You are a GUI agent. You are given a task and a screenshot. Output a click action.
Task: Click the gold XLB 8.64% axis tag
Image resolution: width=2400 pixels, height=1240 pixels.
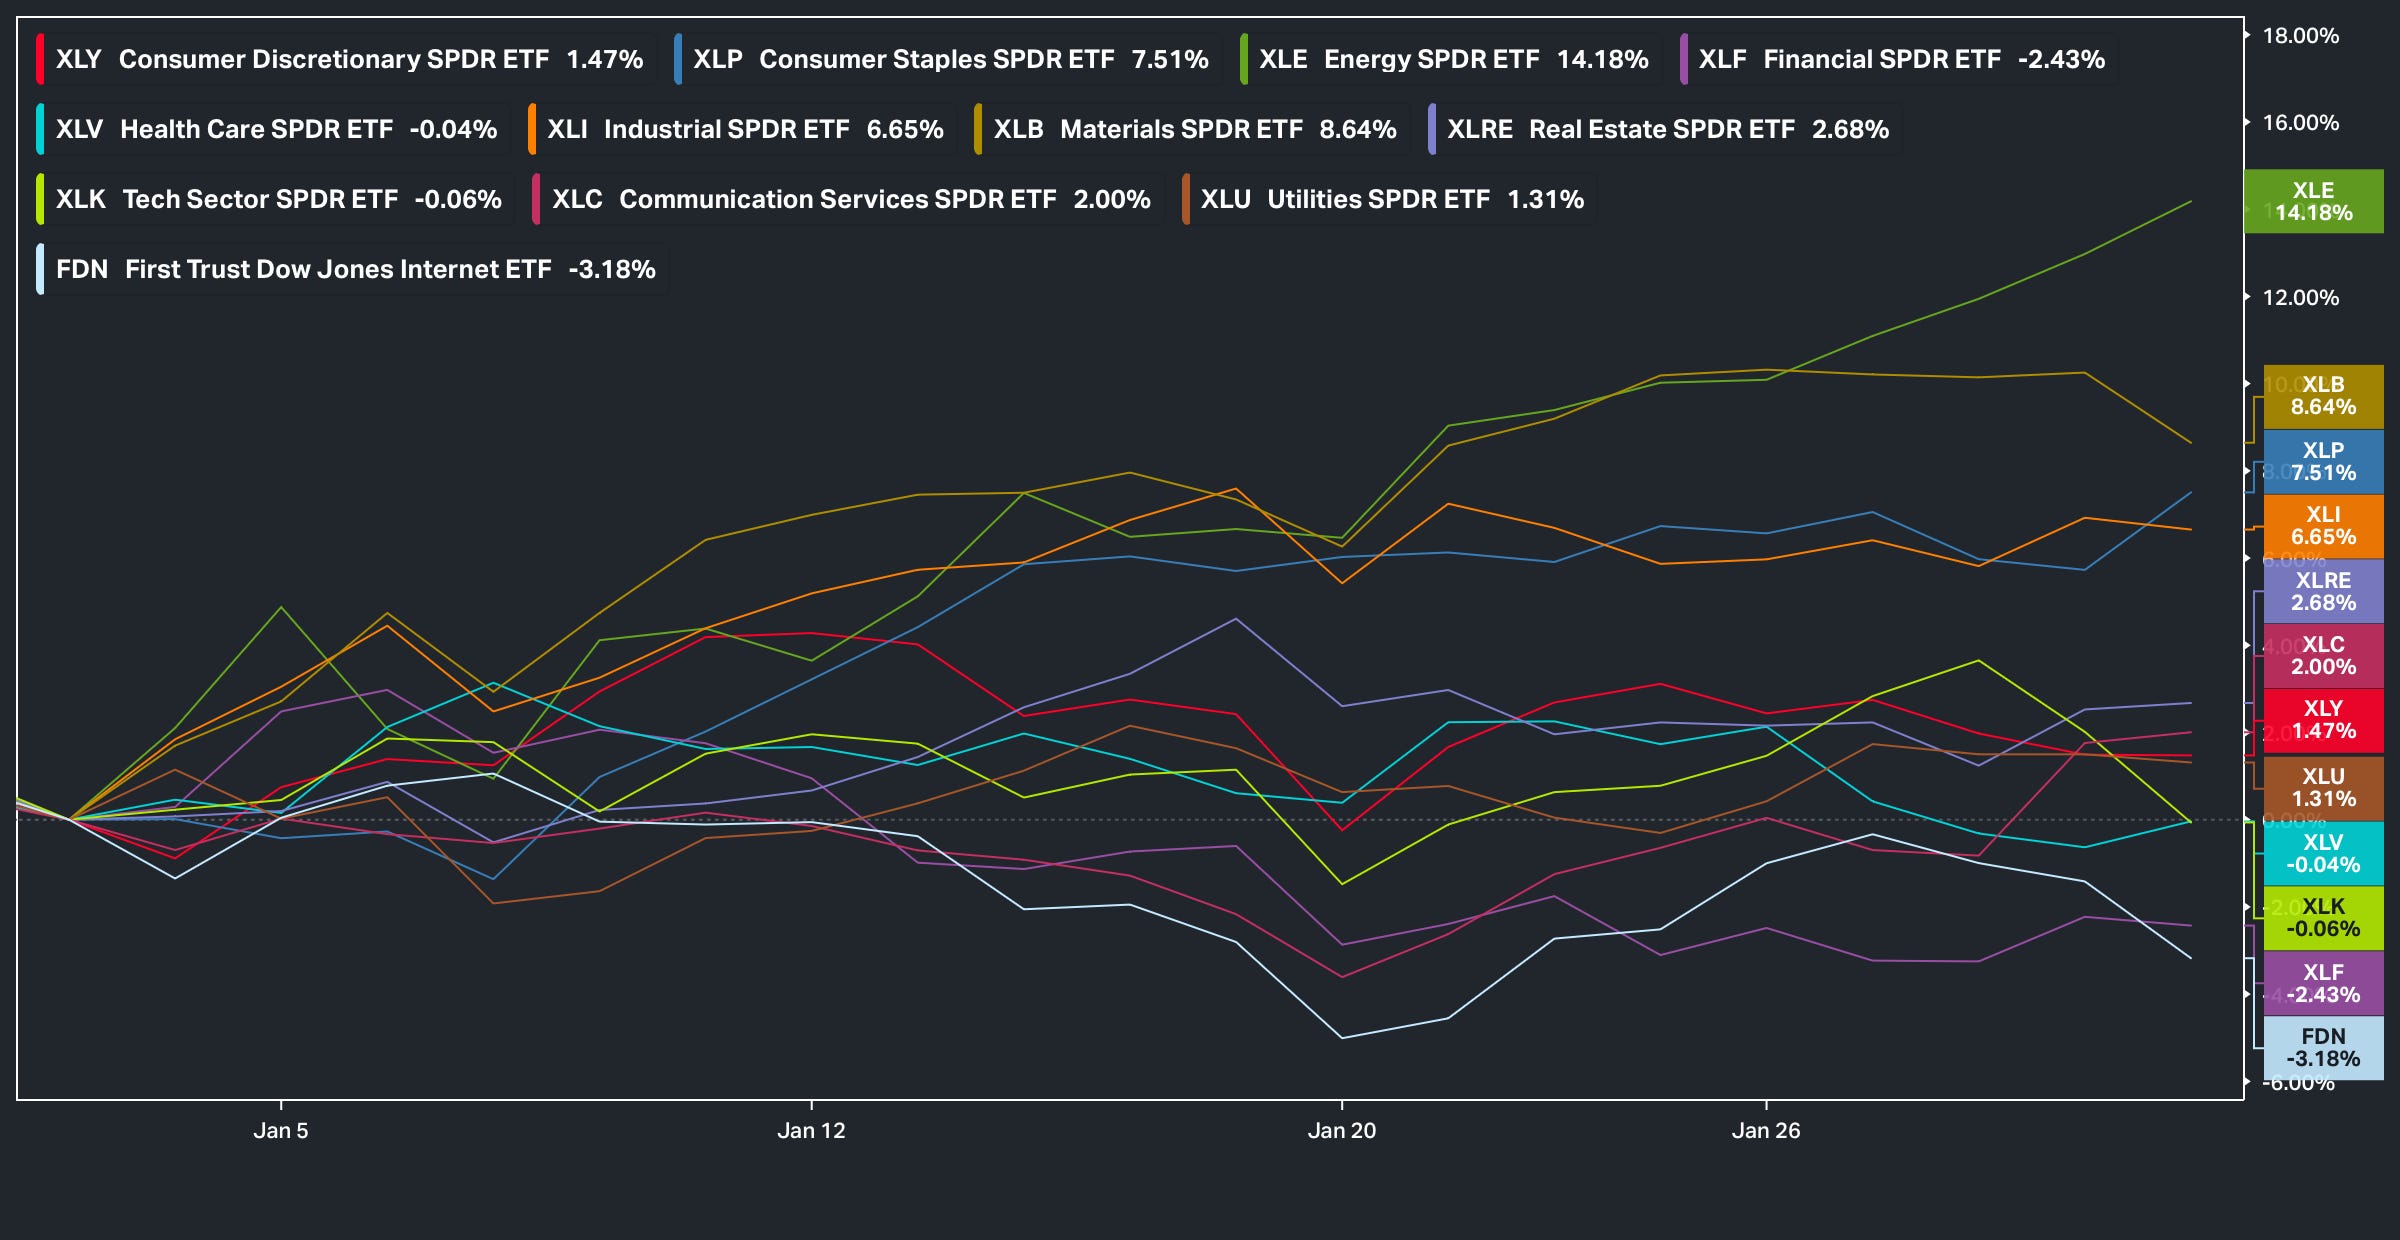2322,396
